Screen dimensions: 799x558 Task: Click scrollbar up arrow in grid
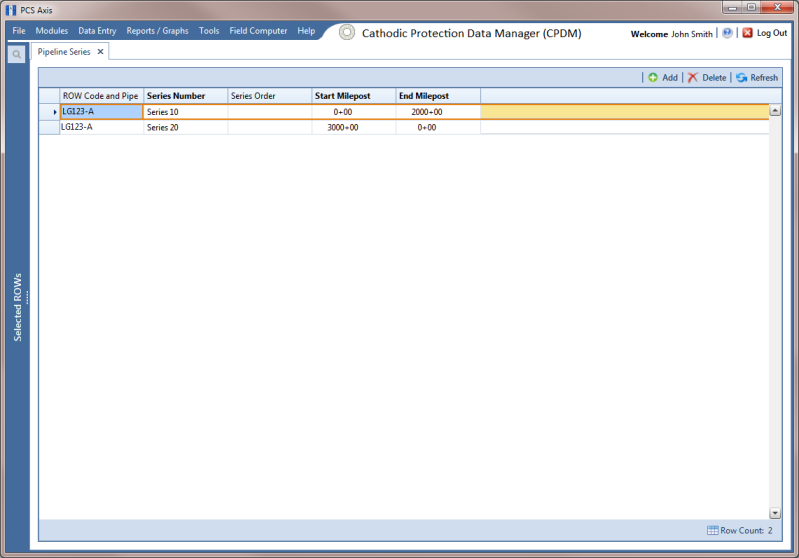coord(775,111)
